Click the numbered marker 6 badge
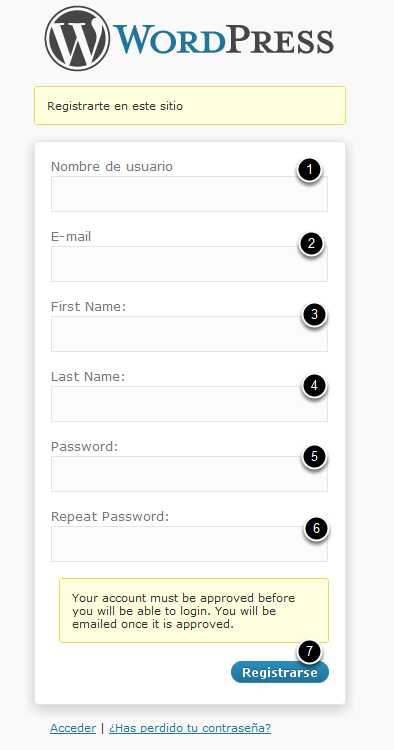The width and height of the screenshot is (394, 750). [316, 529]
